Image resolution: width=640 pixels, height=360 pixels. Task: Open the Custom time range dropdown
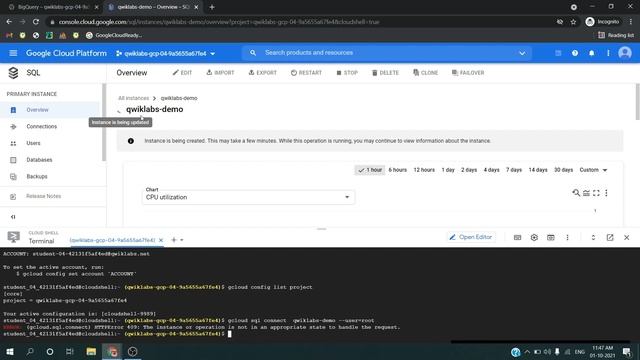(593, 170)
